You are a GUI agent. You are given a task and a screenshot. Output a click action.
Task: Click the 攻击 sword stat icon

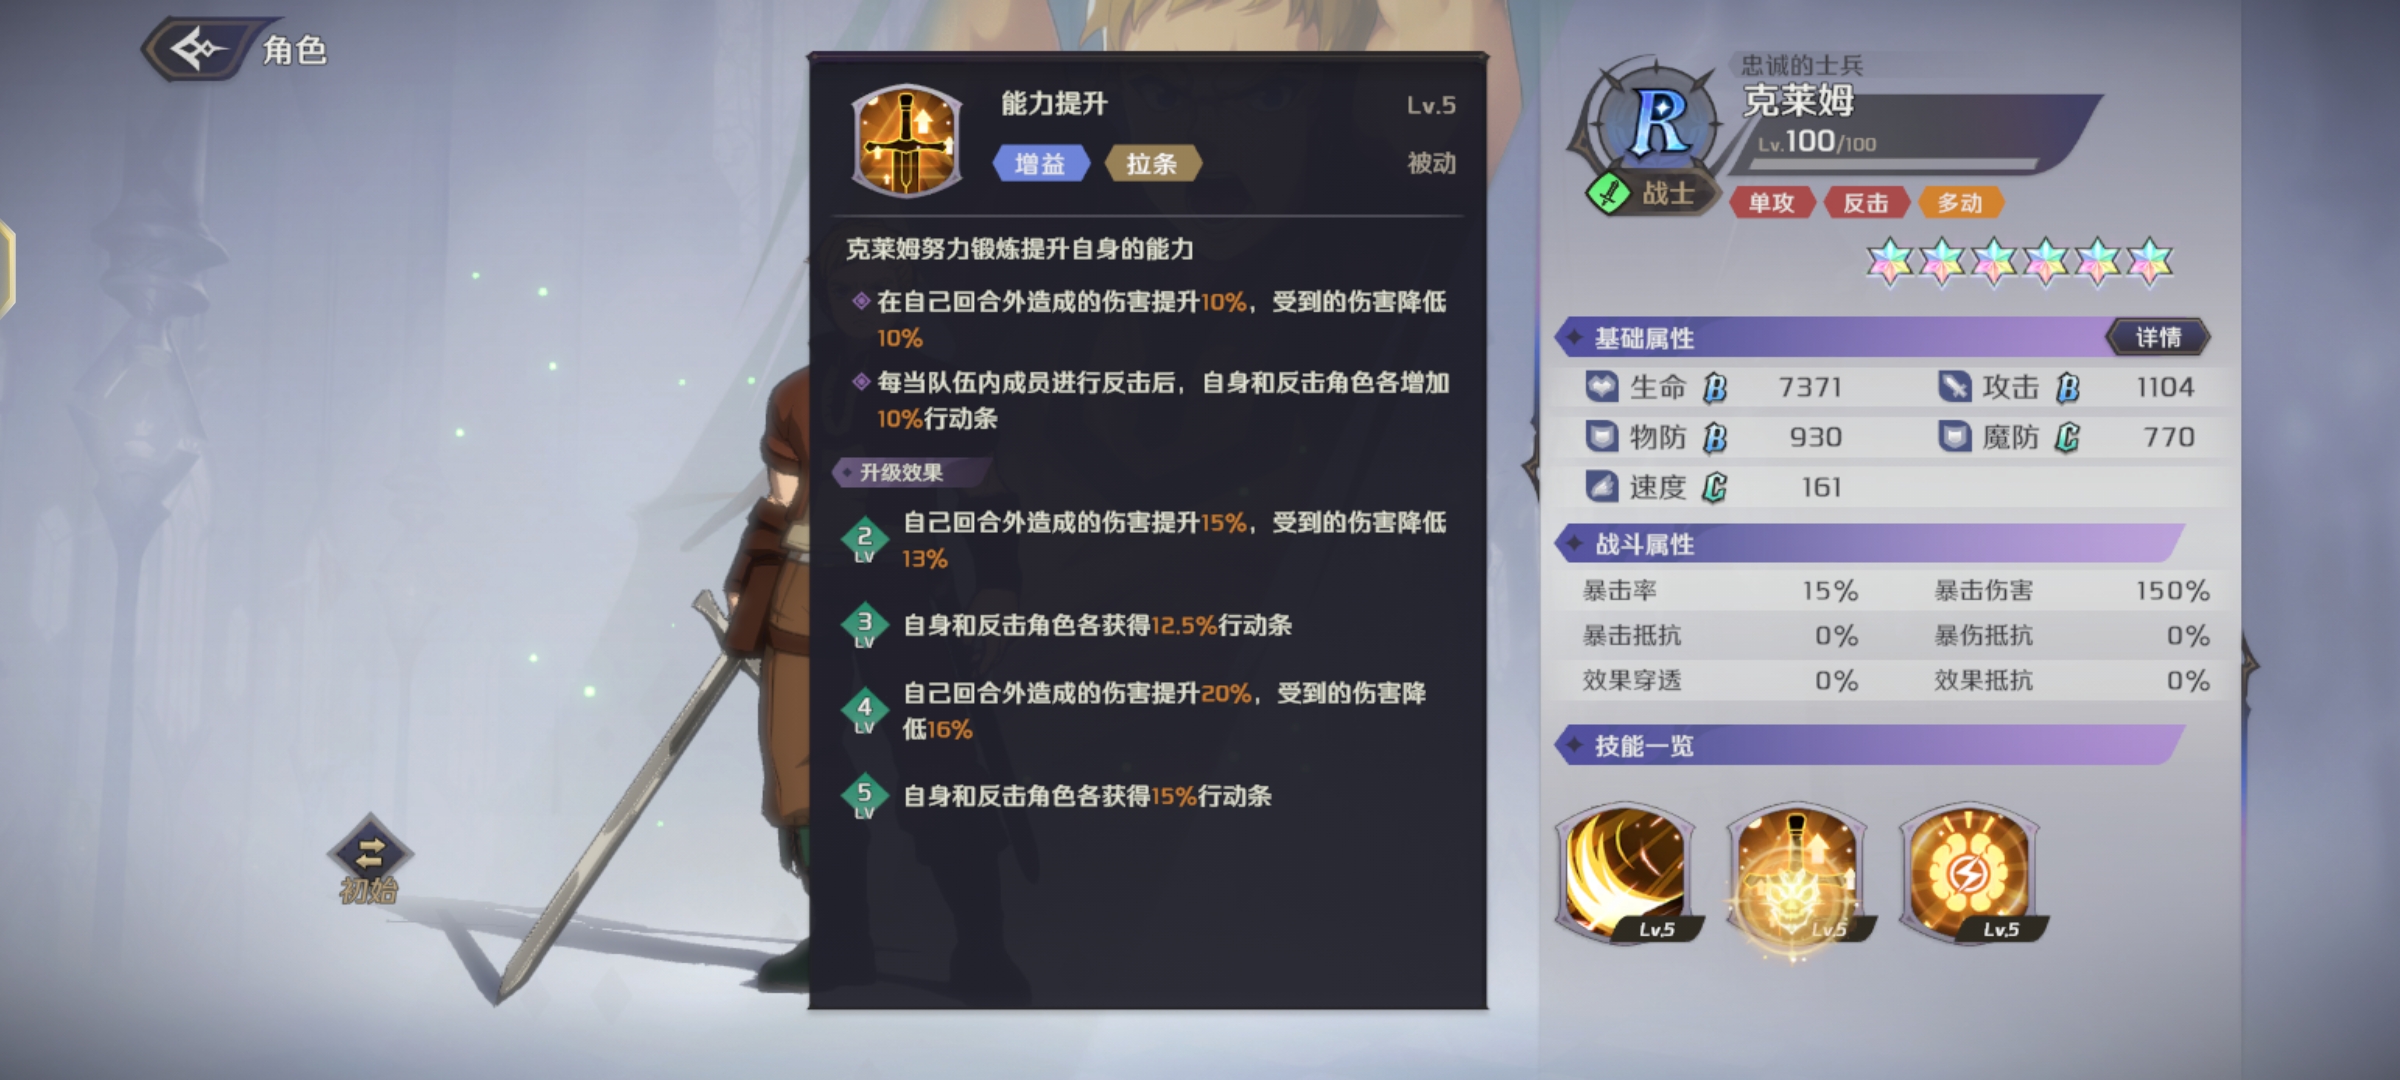pyautogui.click(x=1954, y=387)
